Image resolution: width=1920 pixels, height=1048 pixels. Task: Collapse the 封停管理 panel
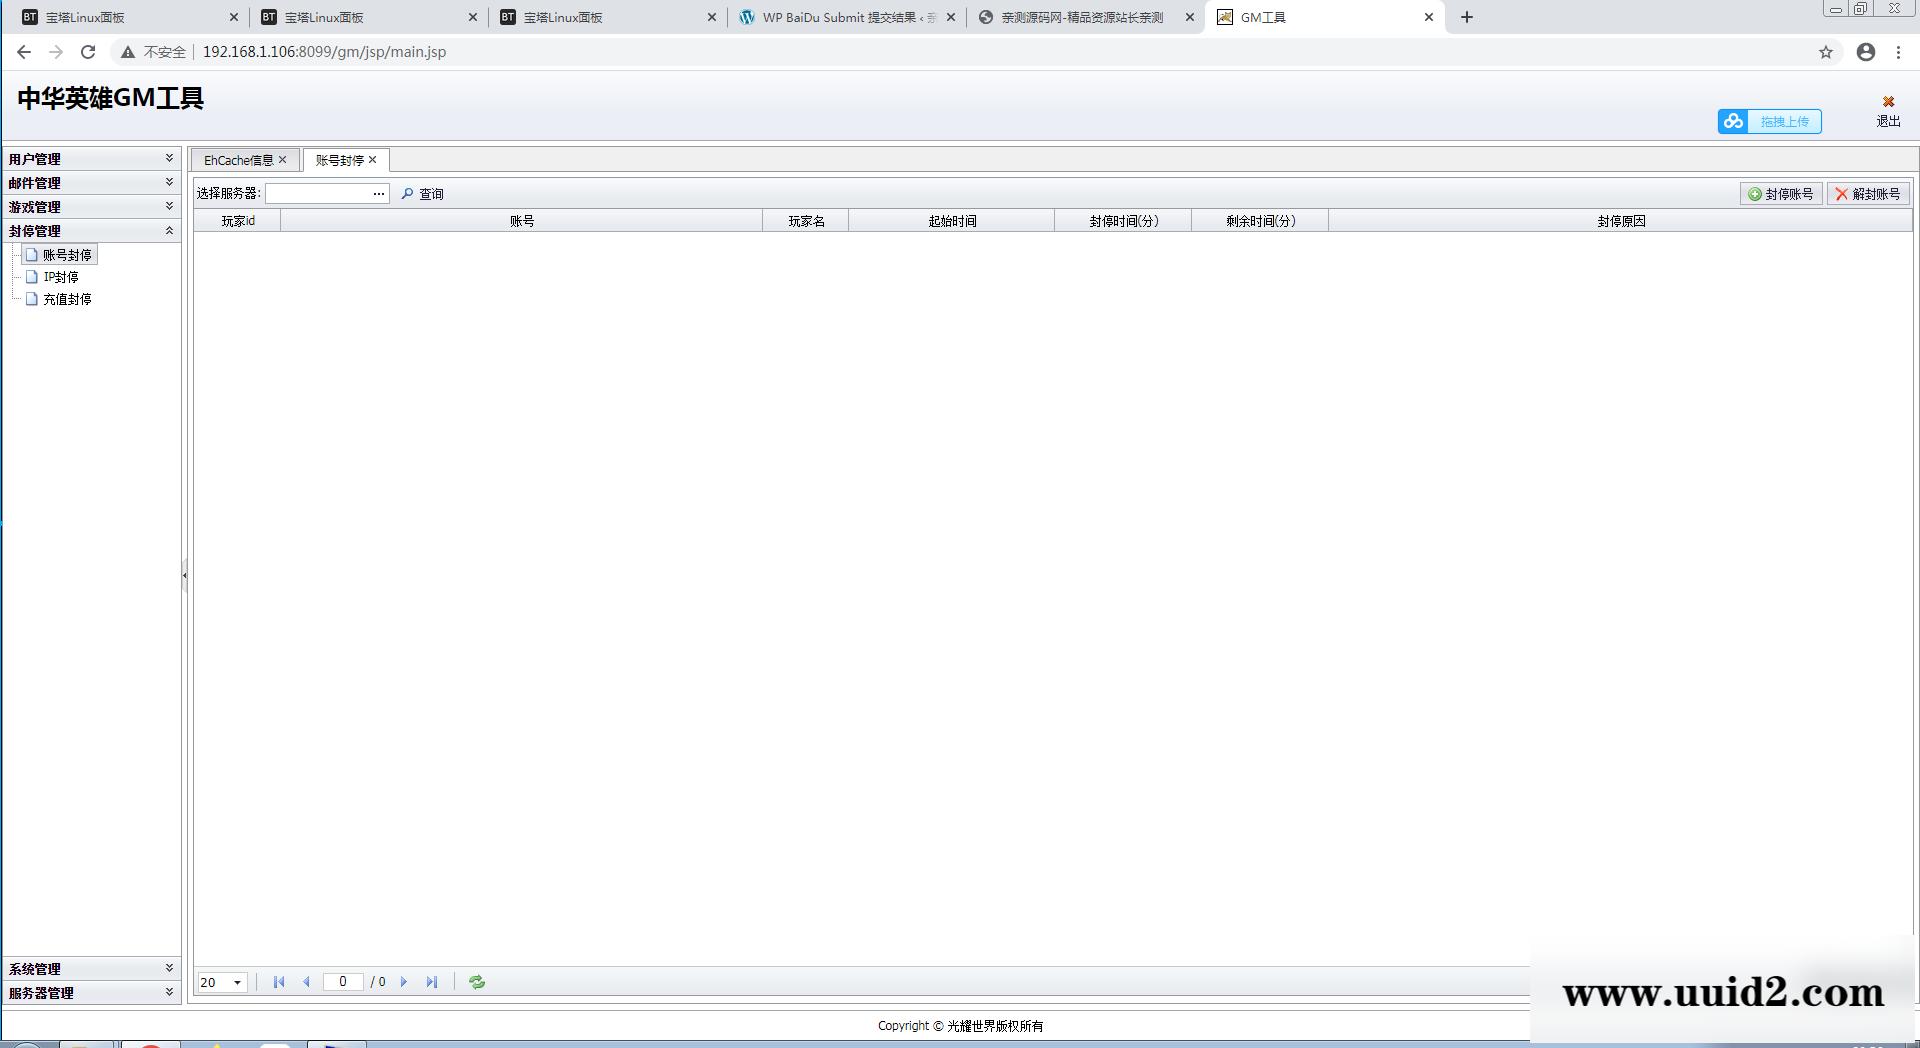click(169, 231)
